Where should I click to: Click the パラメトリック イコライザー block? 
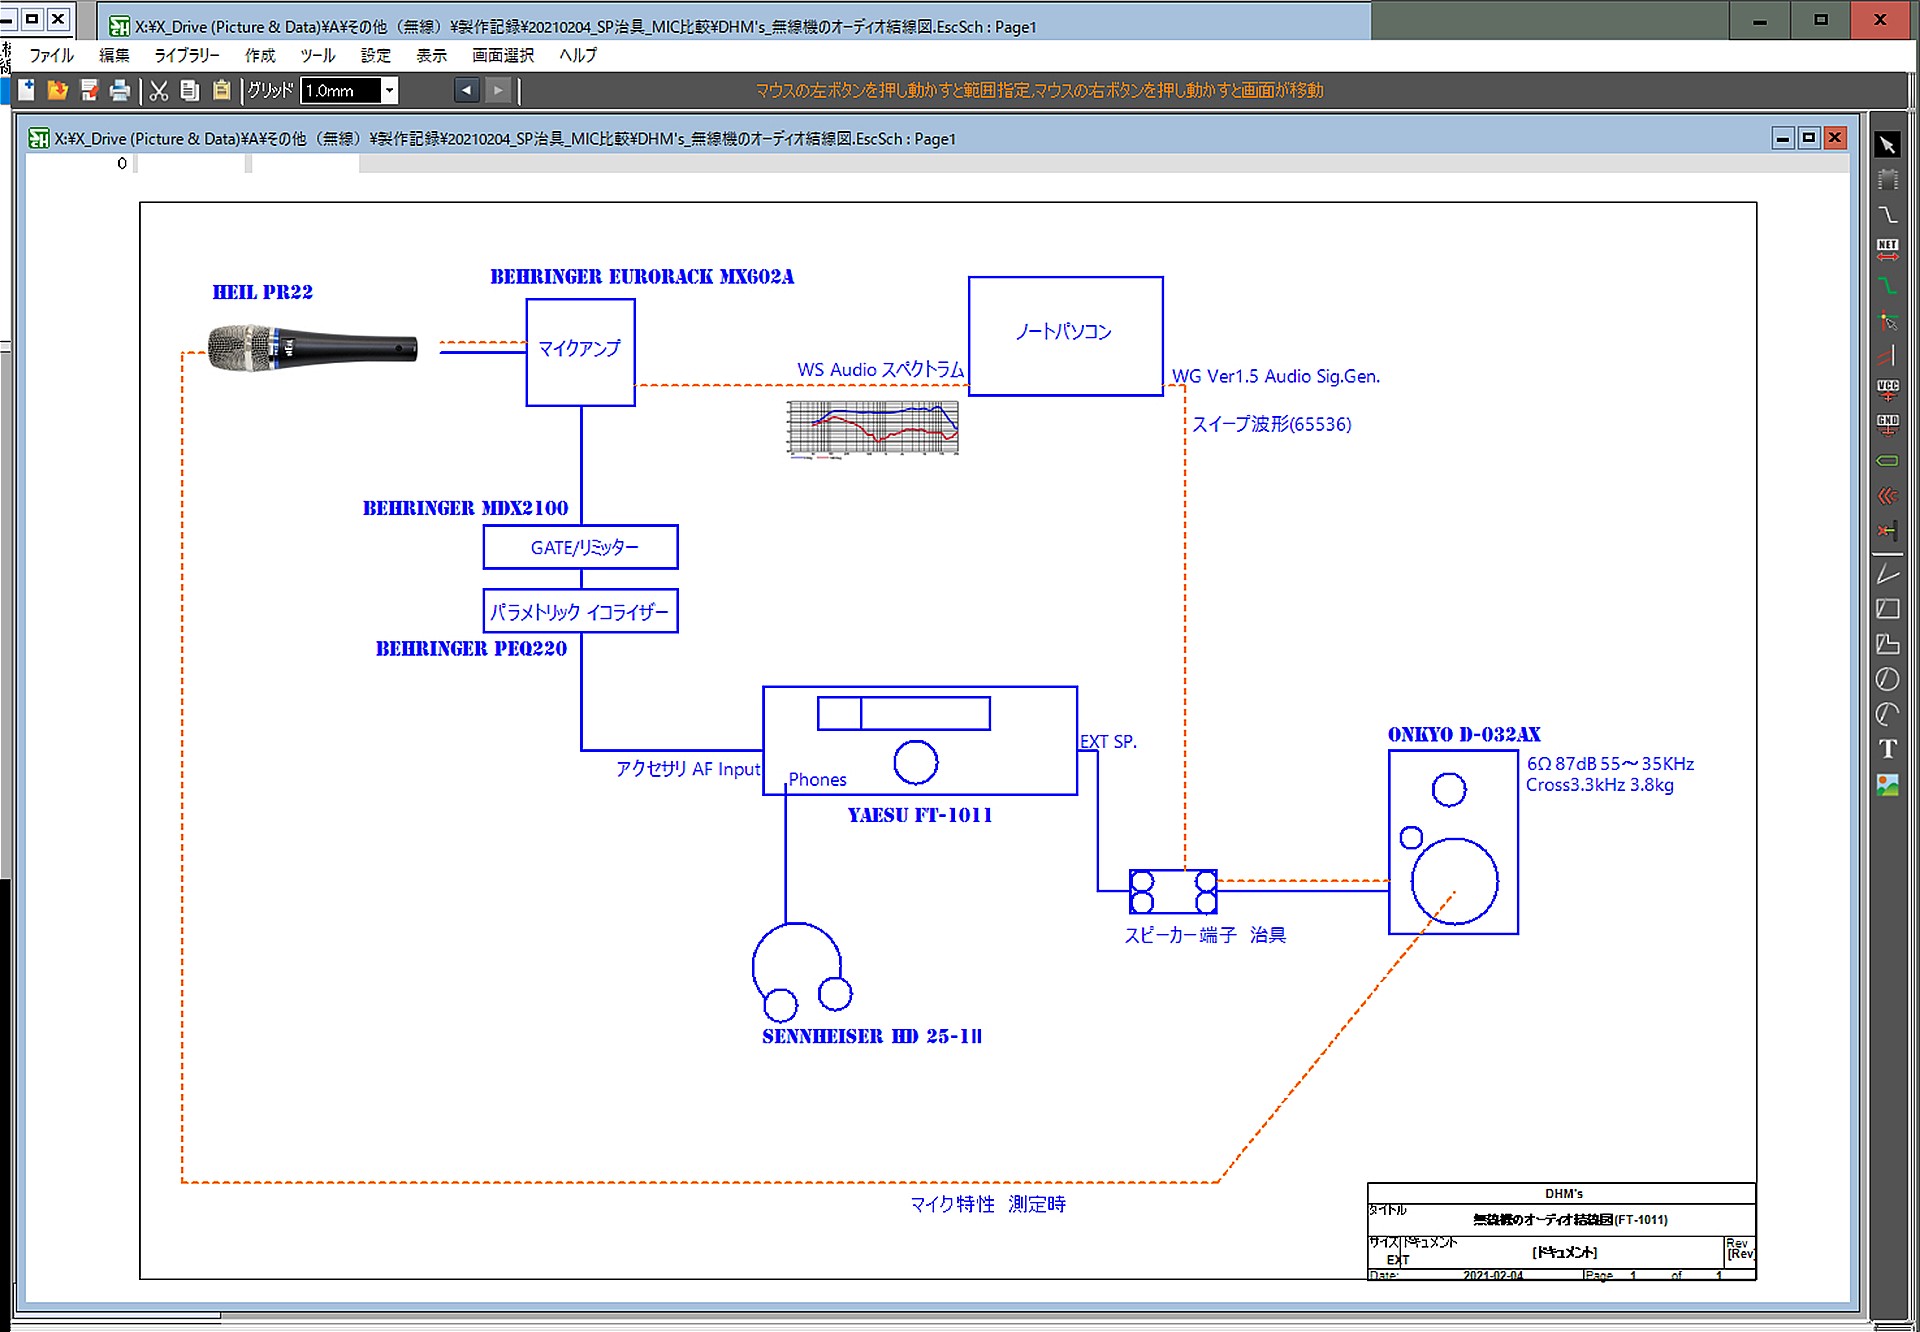580,611
